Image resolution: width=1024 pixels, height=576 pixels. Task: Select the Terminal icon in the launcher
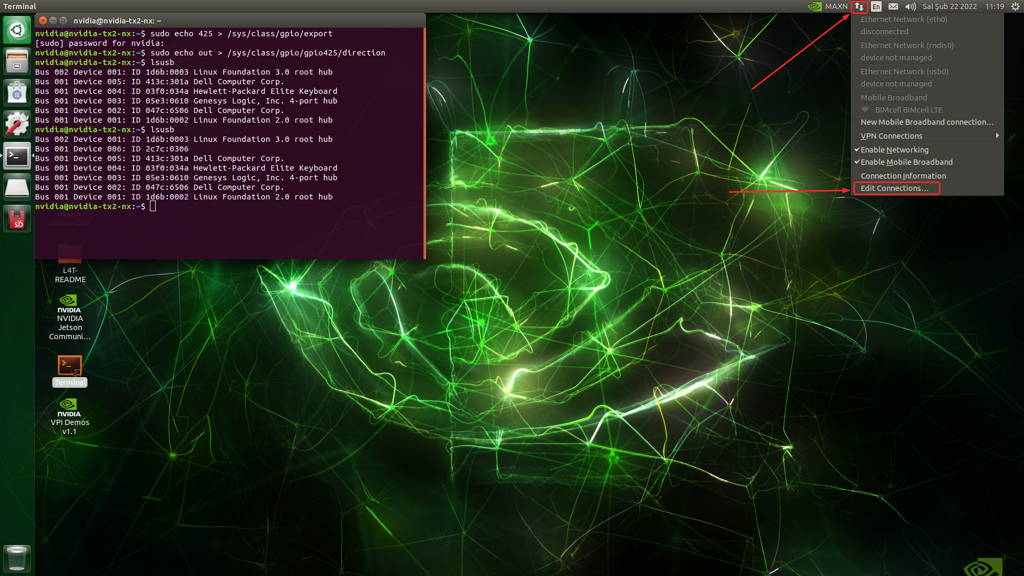[17, 156]
